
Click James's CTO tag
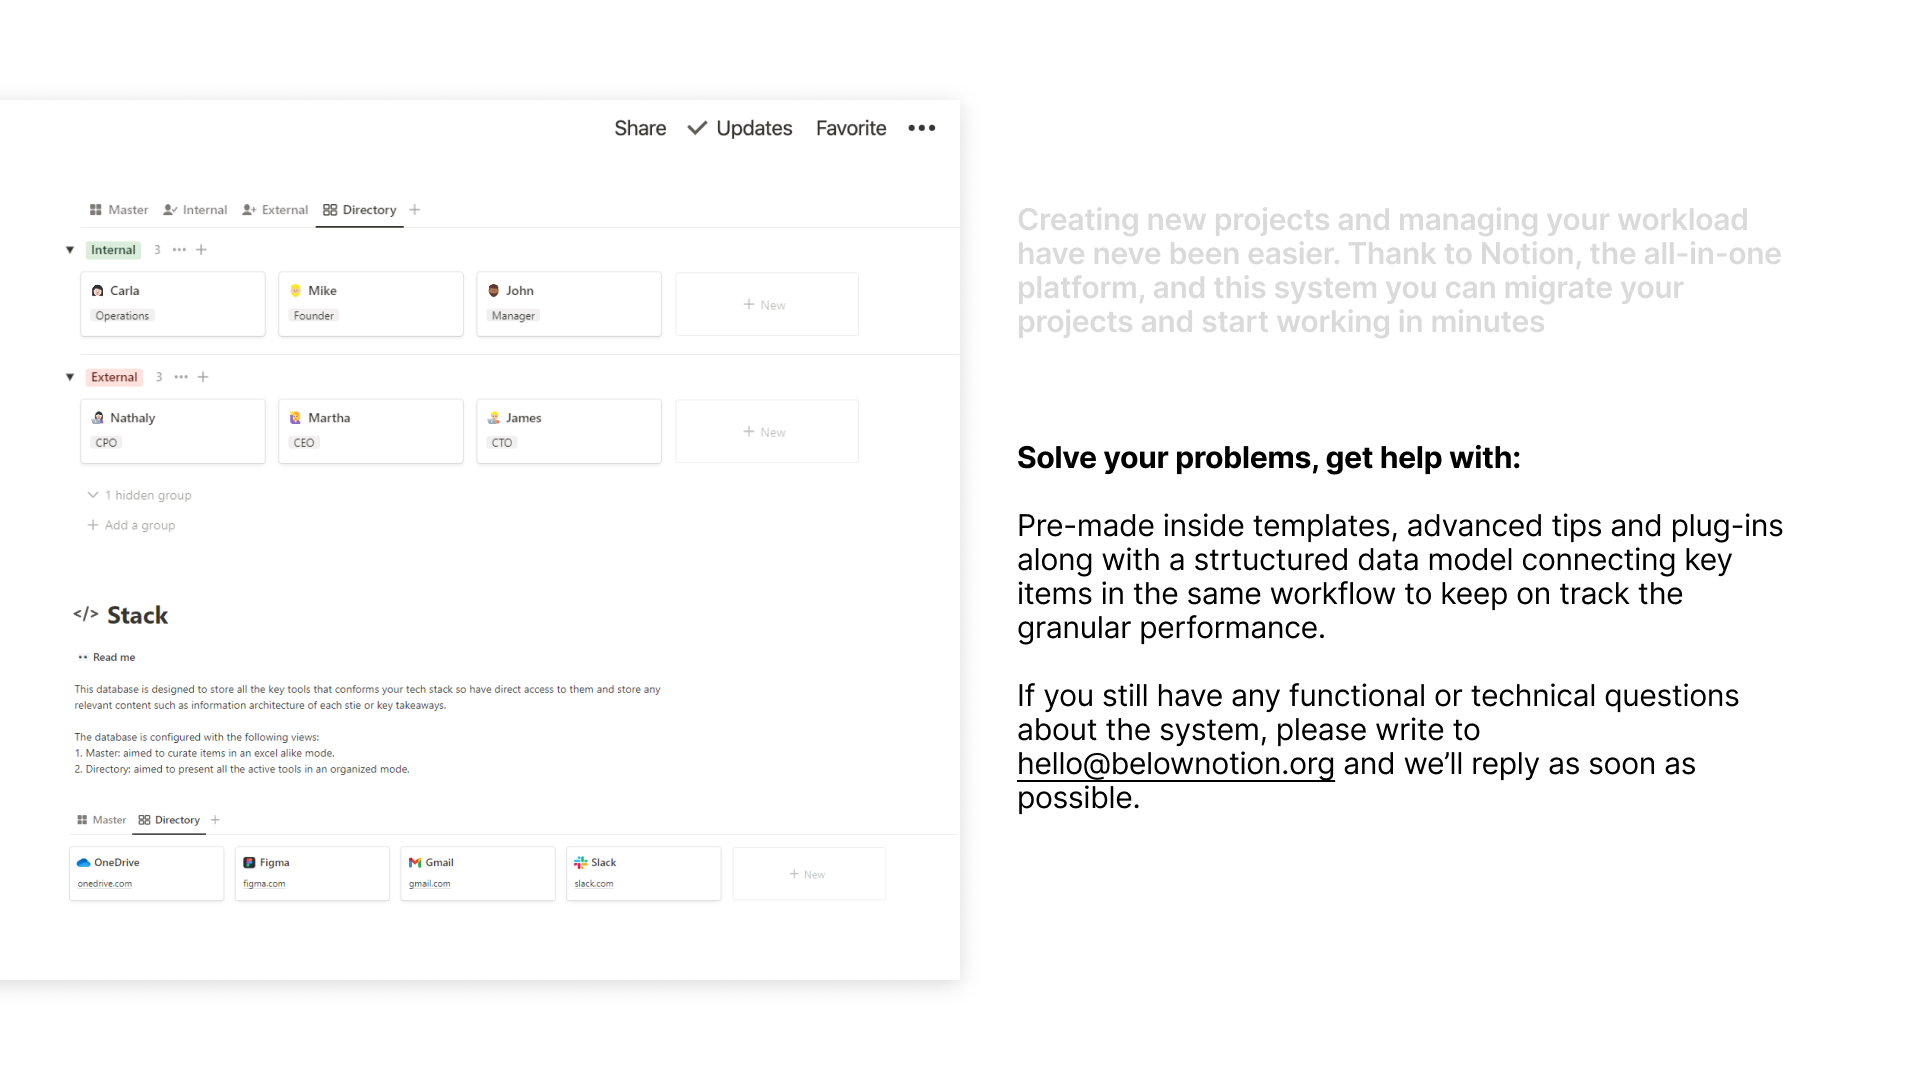[x=502, y=443]
